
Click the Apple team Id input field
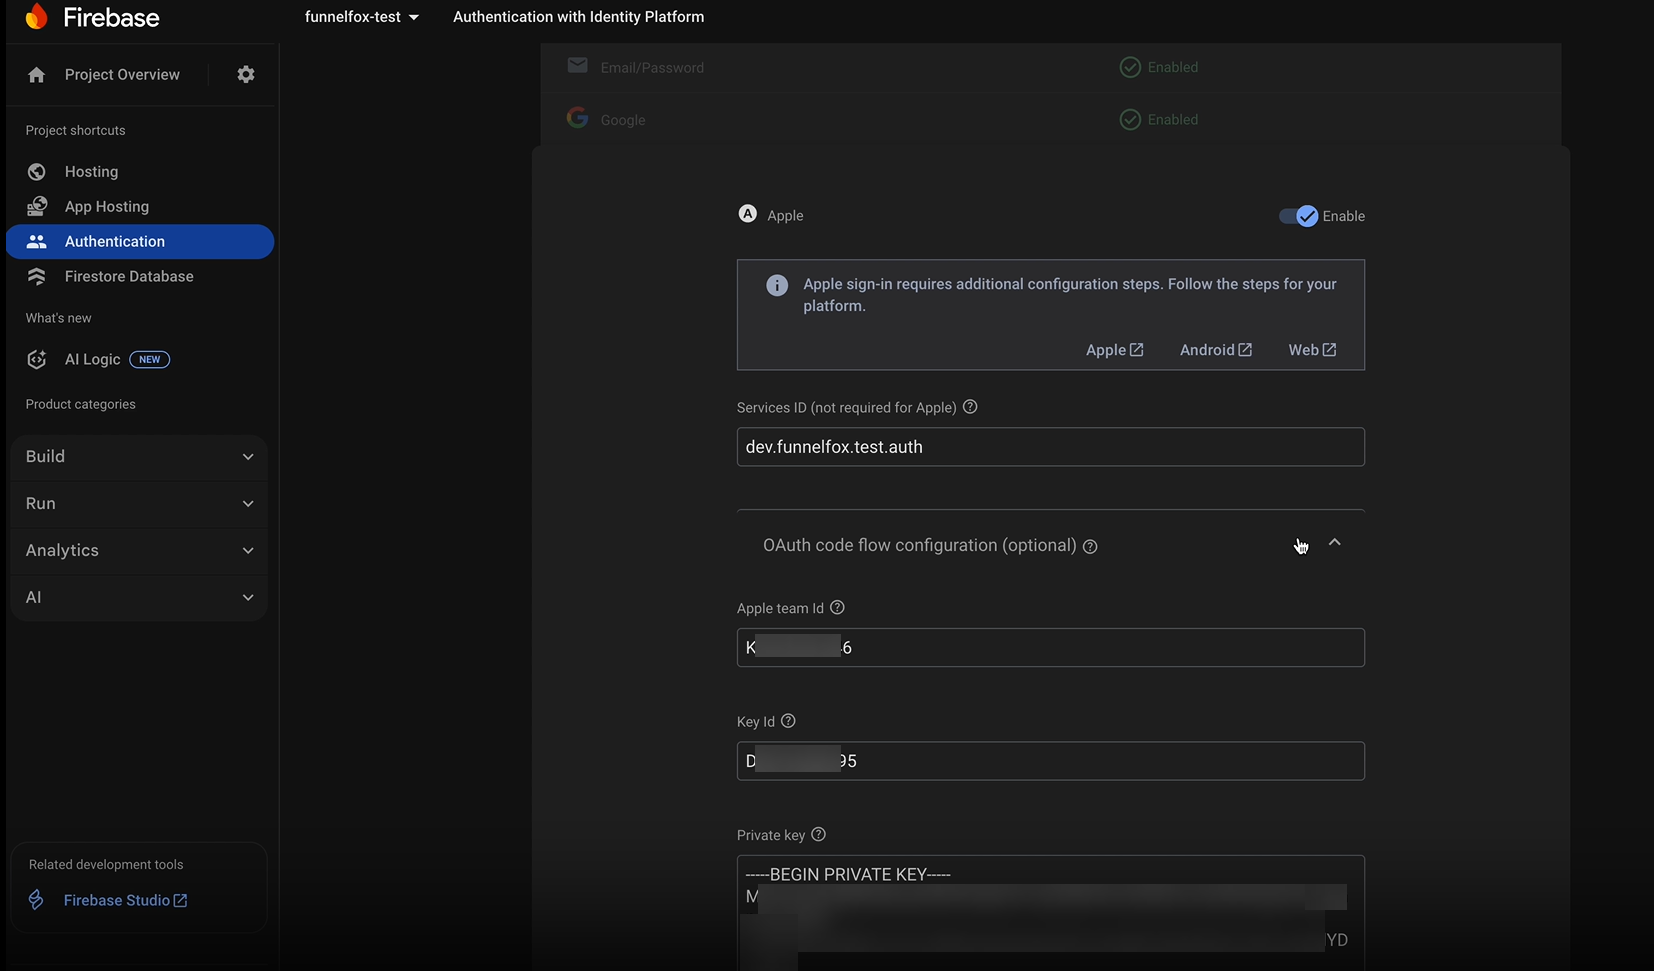click(1050, 647)
